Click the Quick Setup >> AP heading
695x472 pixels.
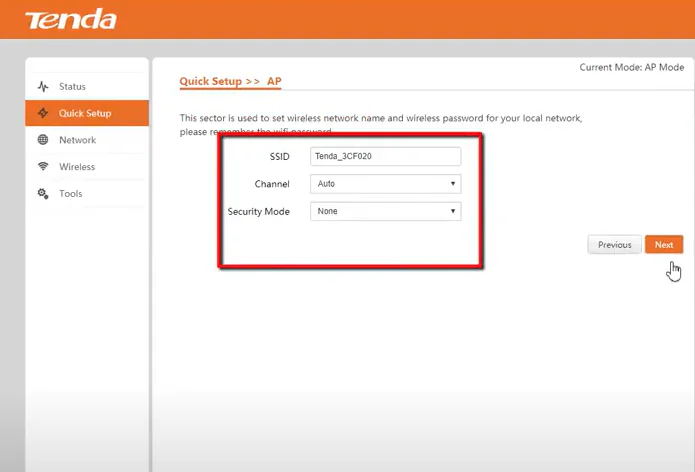[230, 82]
